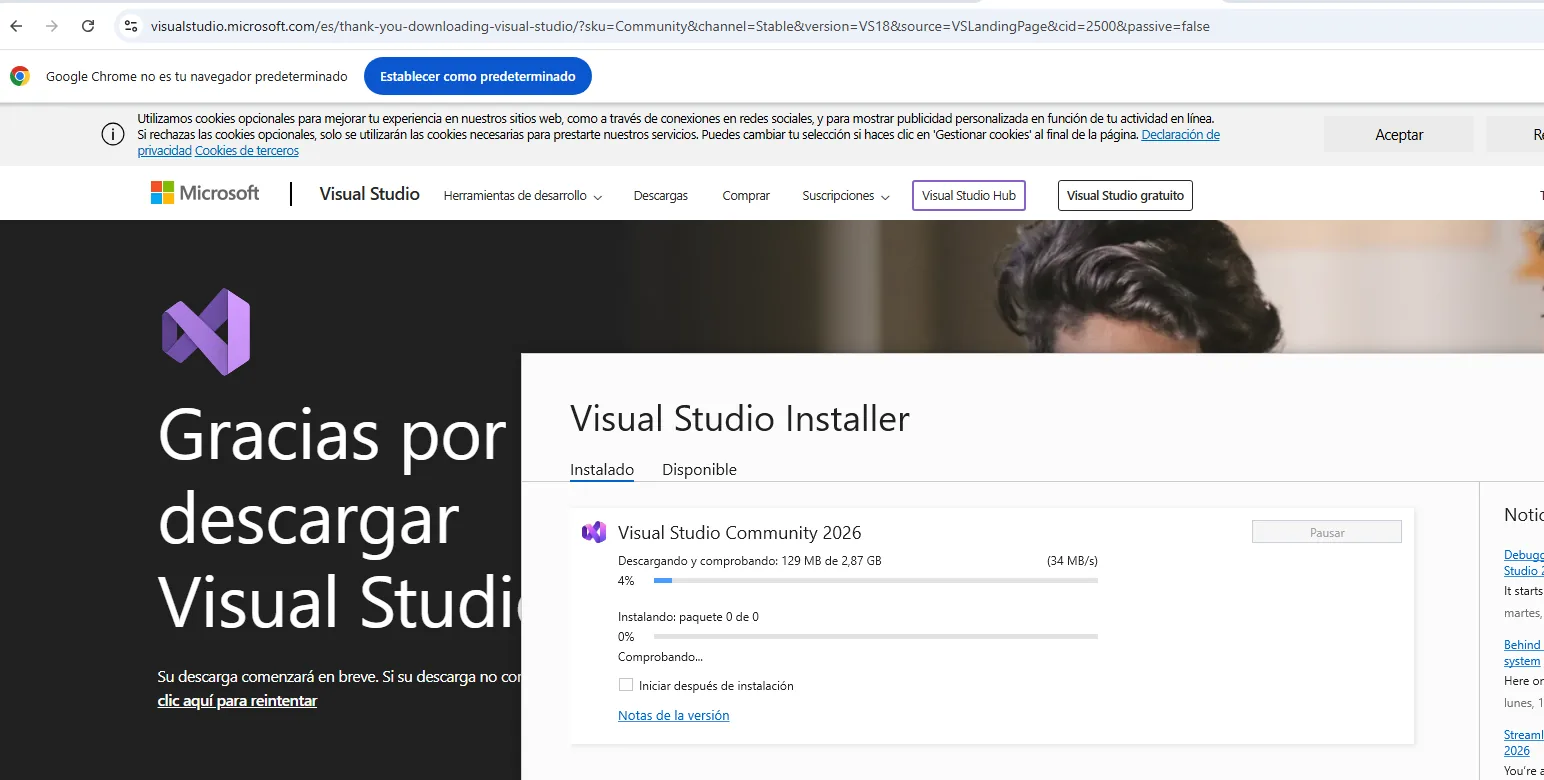Click the Microsoft logo
Screen dimensions: 1544x780
click(205, 193)
